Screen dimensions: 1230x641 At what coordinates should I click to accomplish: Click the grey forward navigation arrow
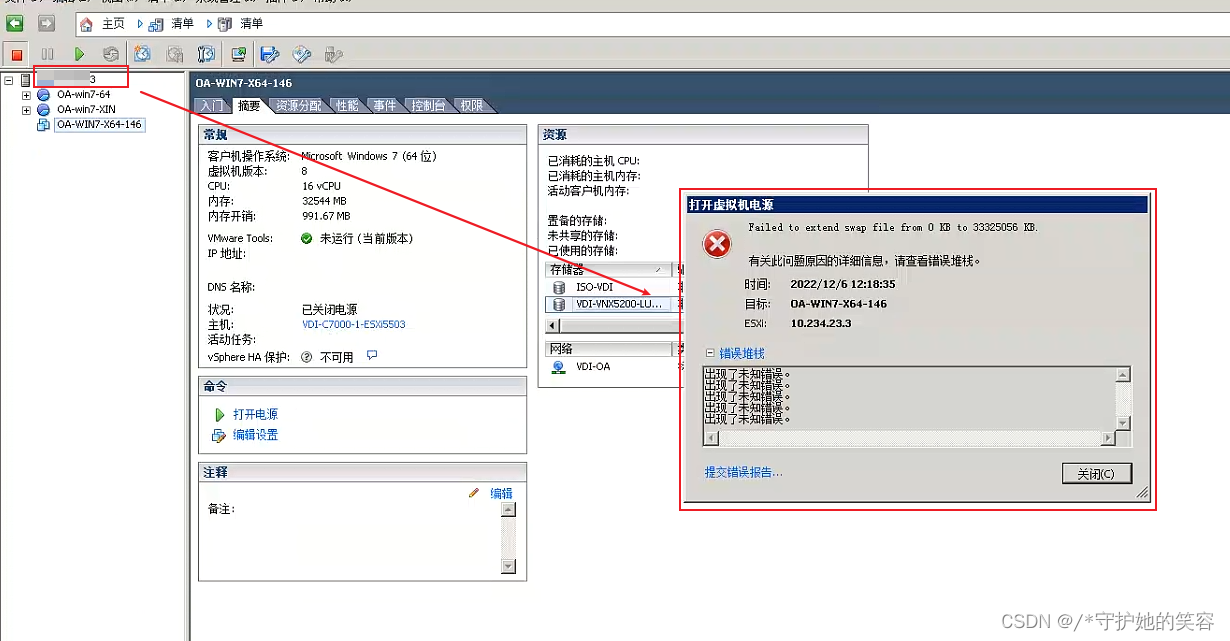tap(46, 23)
